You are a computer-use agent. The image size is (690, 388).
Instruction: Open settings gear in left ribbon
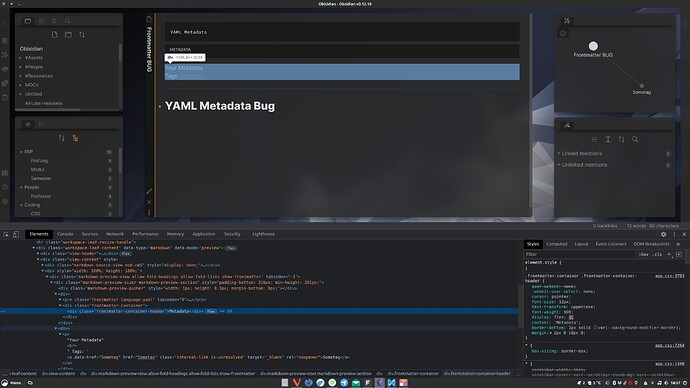click(x=5, y=201)
